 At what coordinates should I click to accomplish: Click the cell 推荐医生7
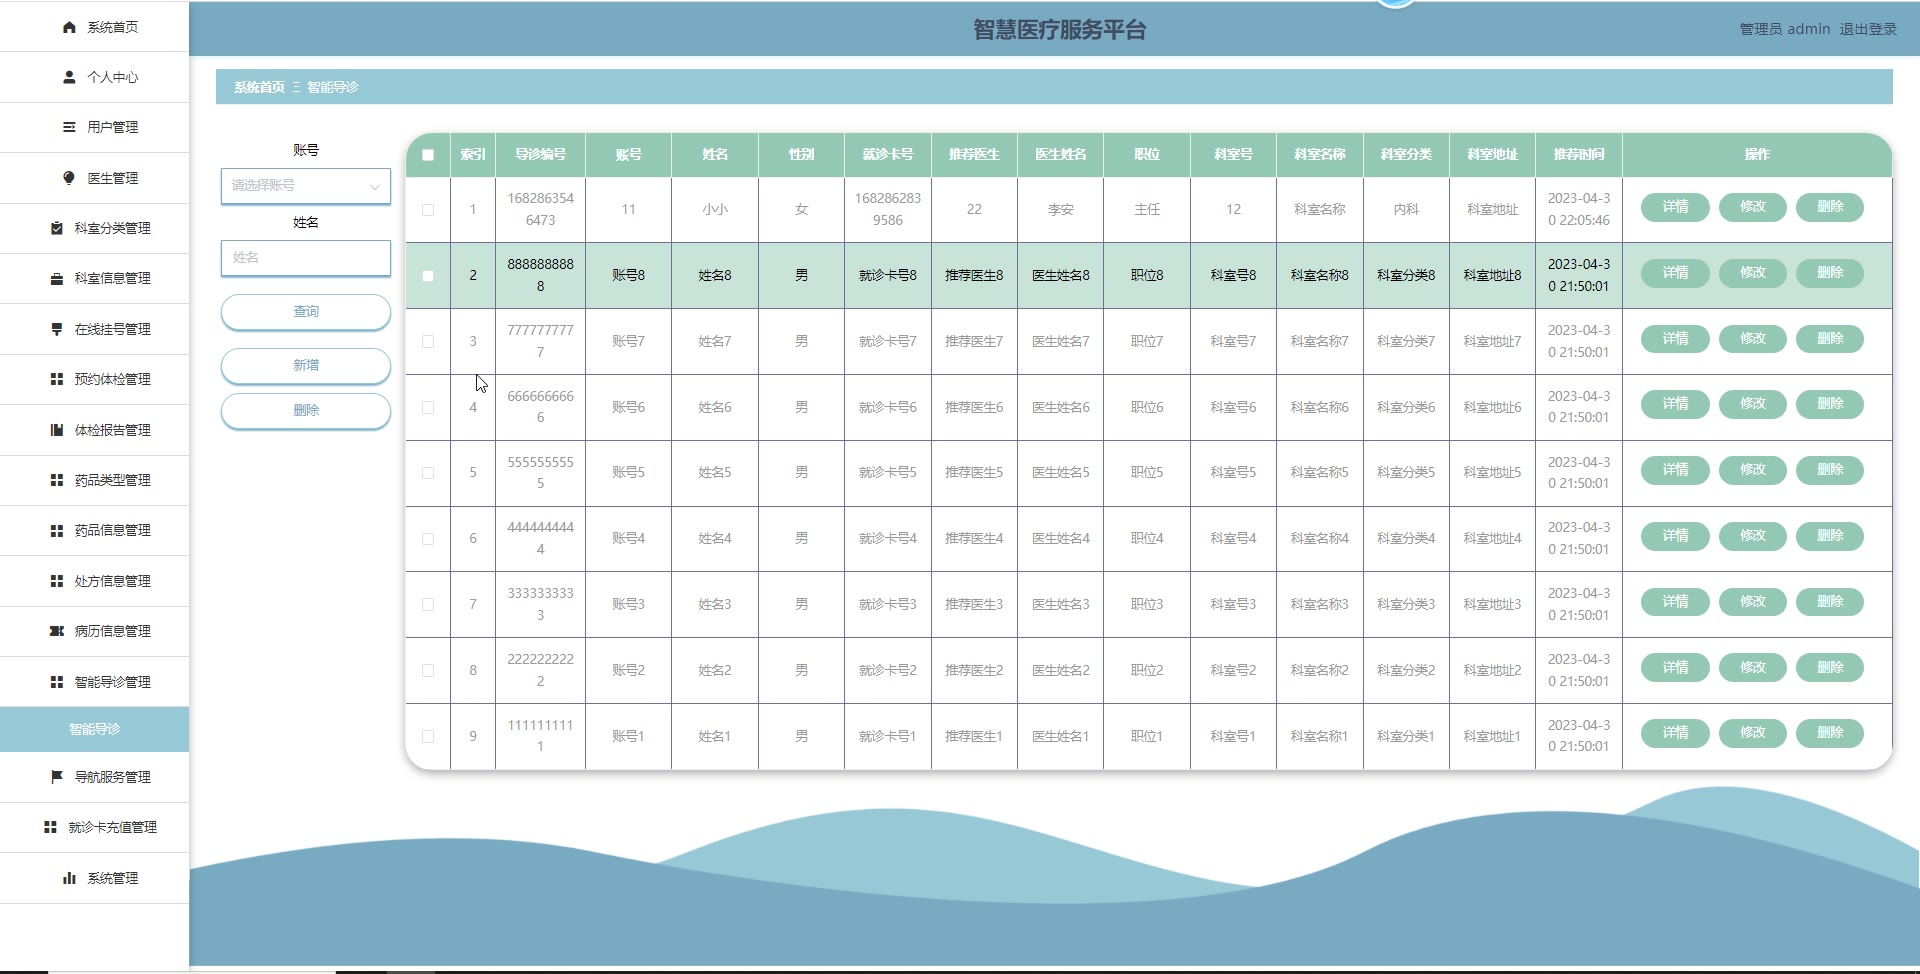tap(974, 341)
